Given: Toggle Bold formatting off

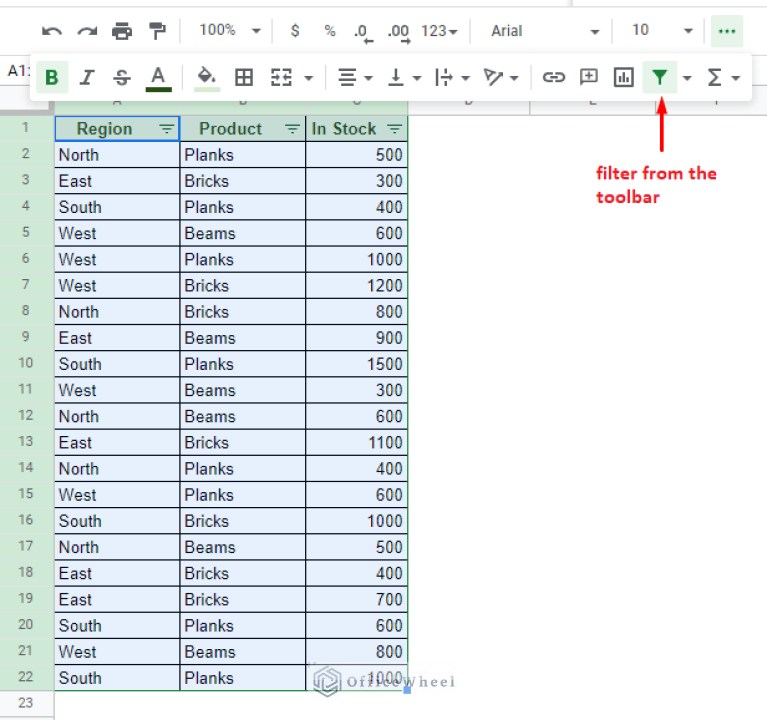Looking at the screenshot, I should 52,77.
